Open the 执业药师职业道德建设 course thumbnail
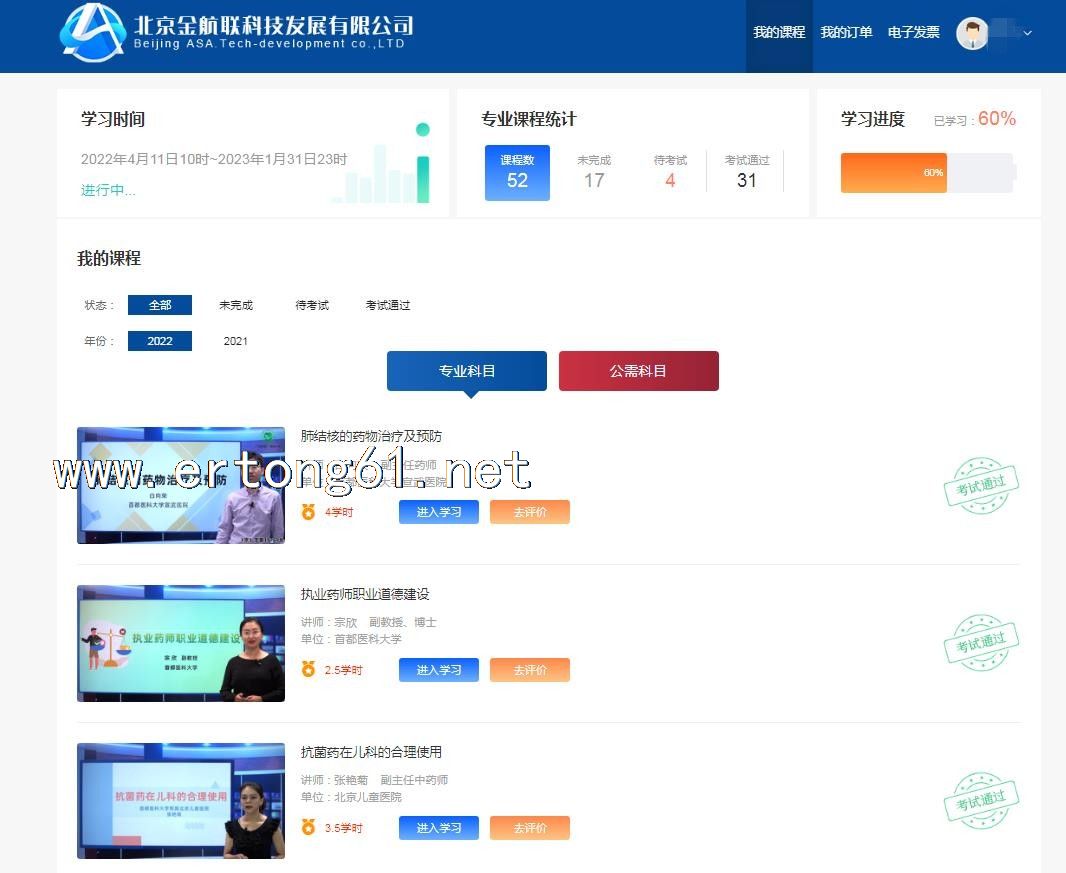This screenshot has height=873, width=1066. [x=181, y=643]
